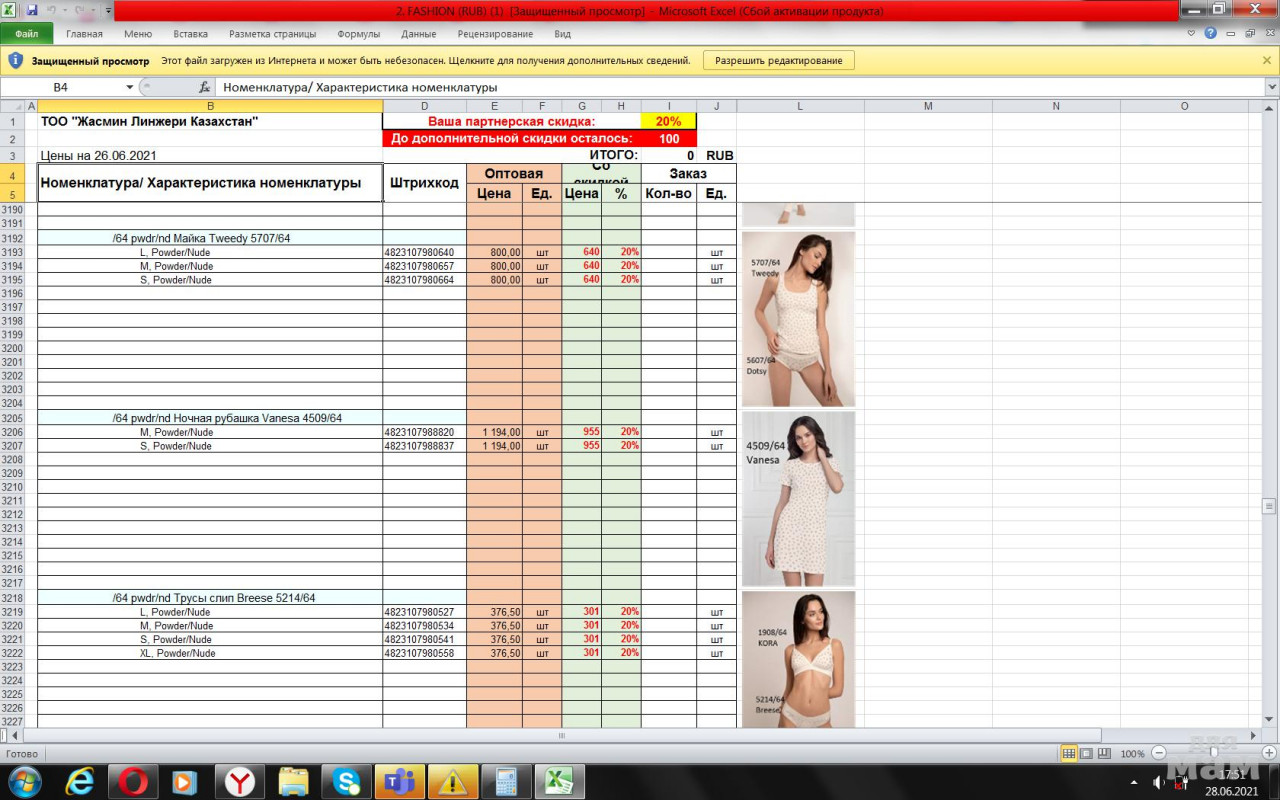Viewport: 1280px width, 800px height.
Task: Open Opera browser from the taskbar
Action: 133,781
